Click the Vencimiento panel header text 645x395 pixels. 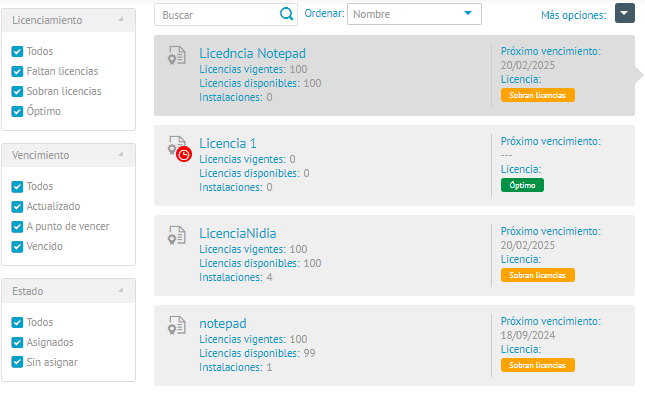point(40,155)
